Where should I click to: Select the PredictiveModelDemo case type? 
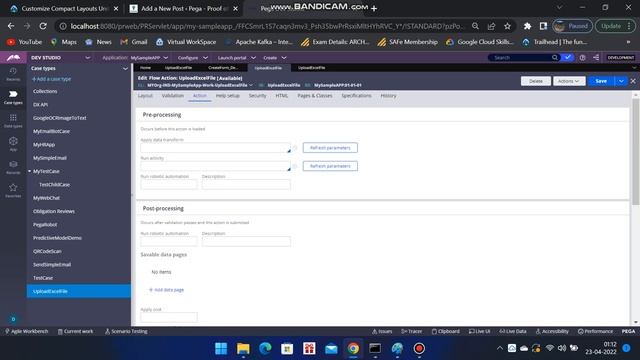click(57, 238)
